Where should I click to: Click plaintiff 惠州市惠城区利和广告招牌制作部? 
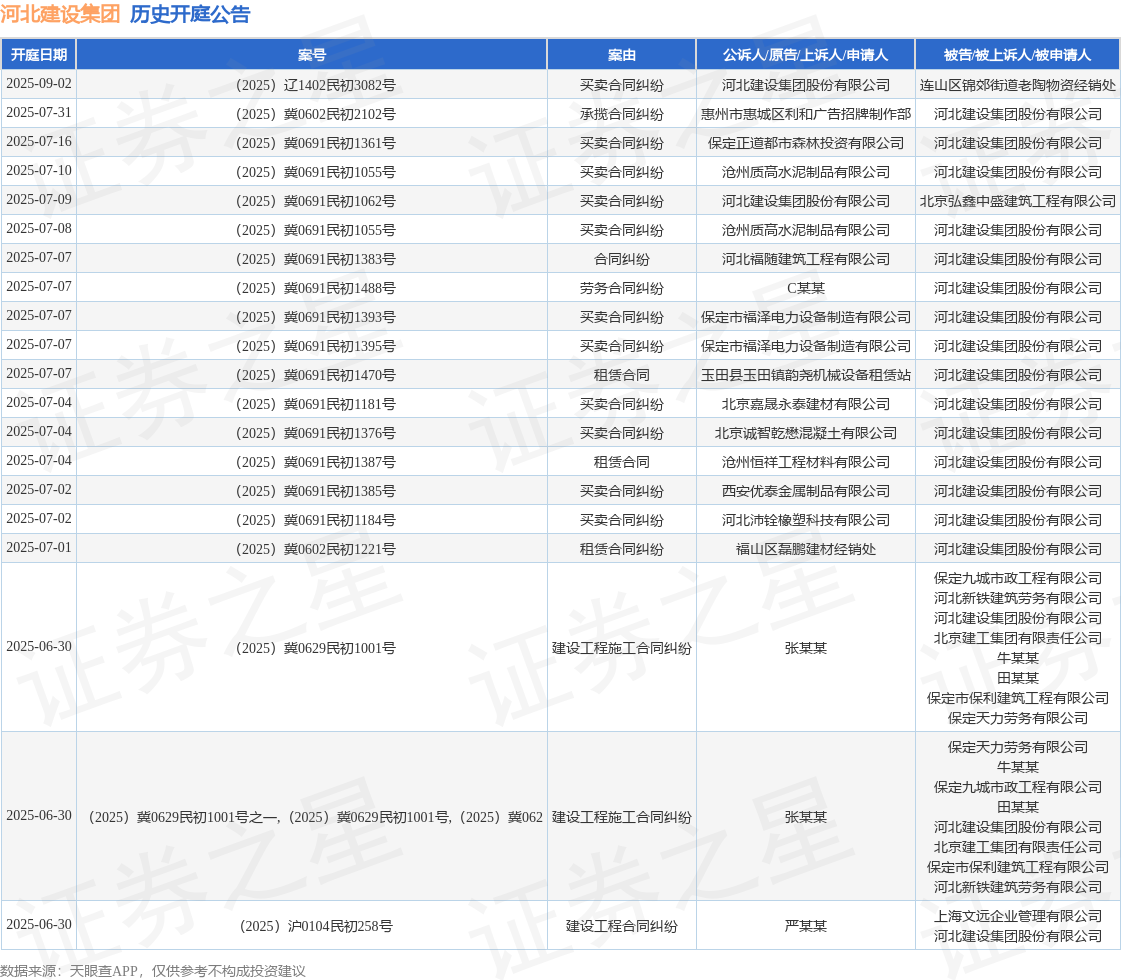coord(806,114)
